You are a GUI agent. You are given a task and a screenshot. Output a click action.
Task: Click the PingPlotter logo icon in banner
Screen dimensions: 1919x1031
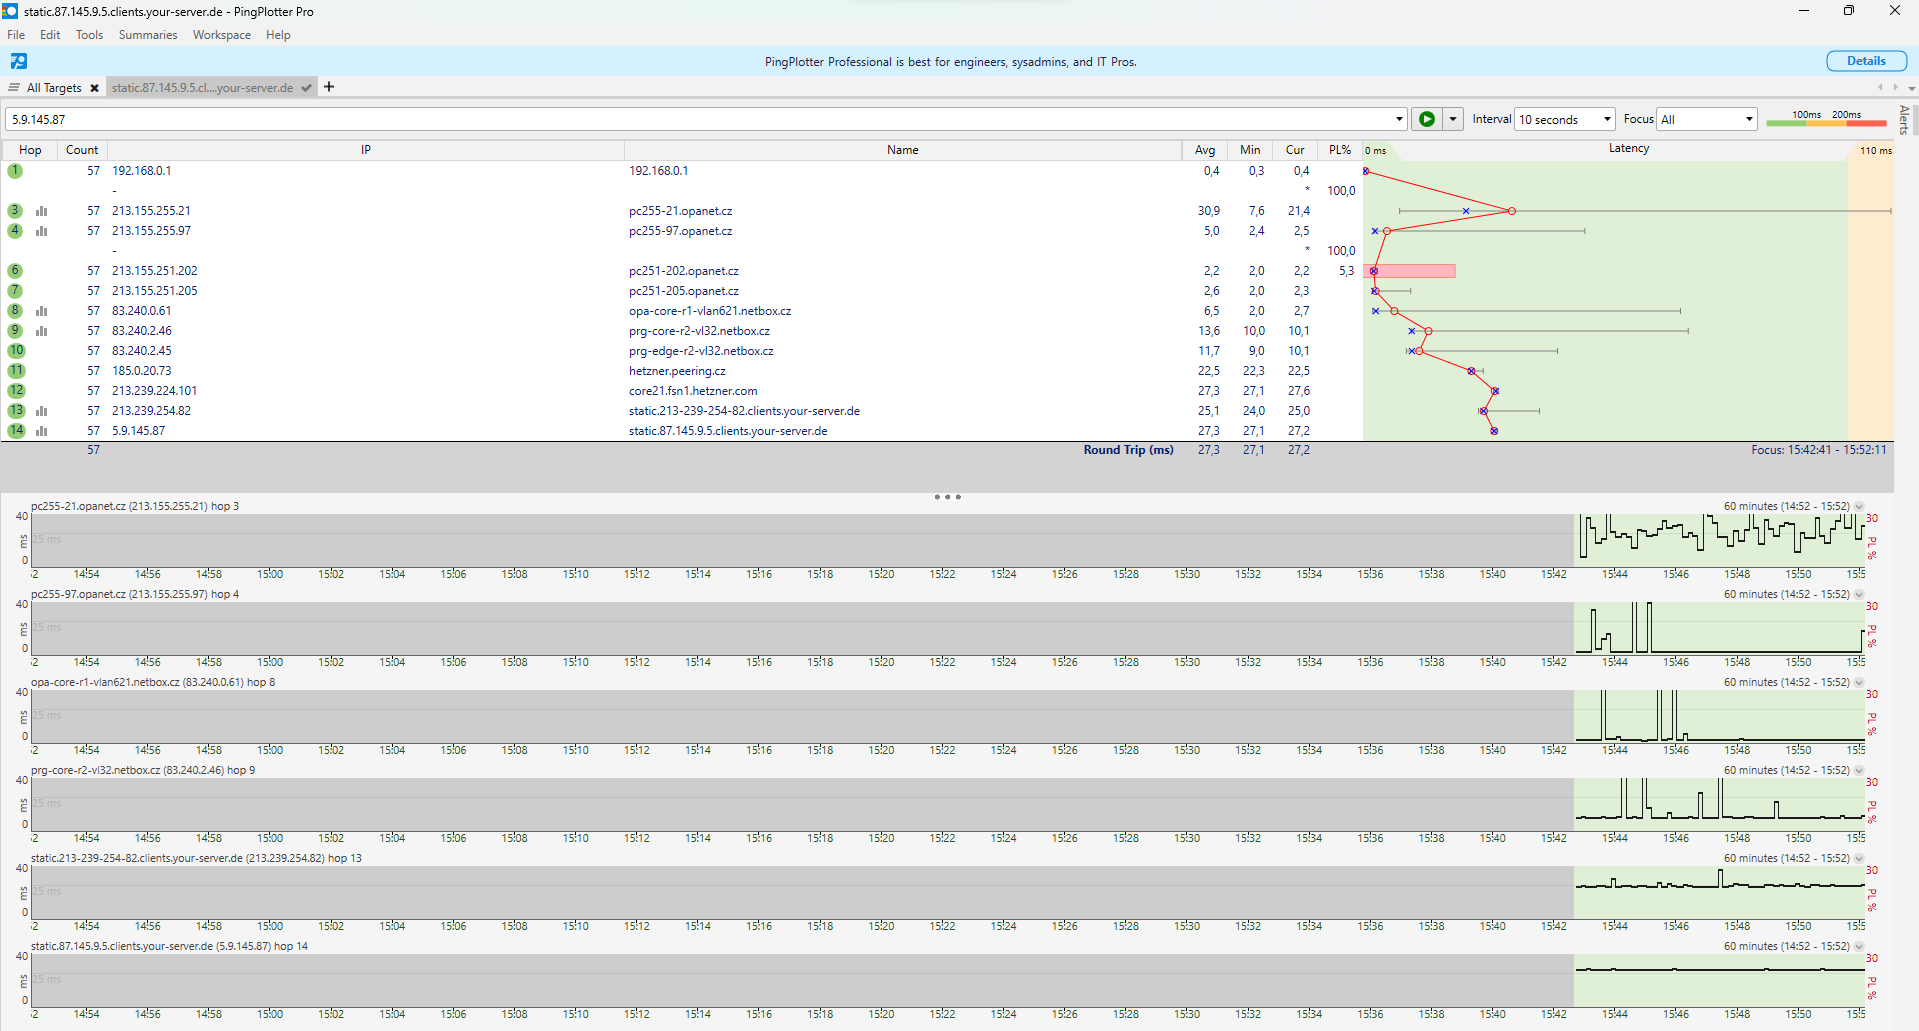[x=19, y=61]
